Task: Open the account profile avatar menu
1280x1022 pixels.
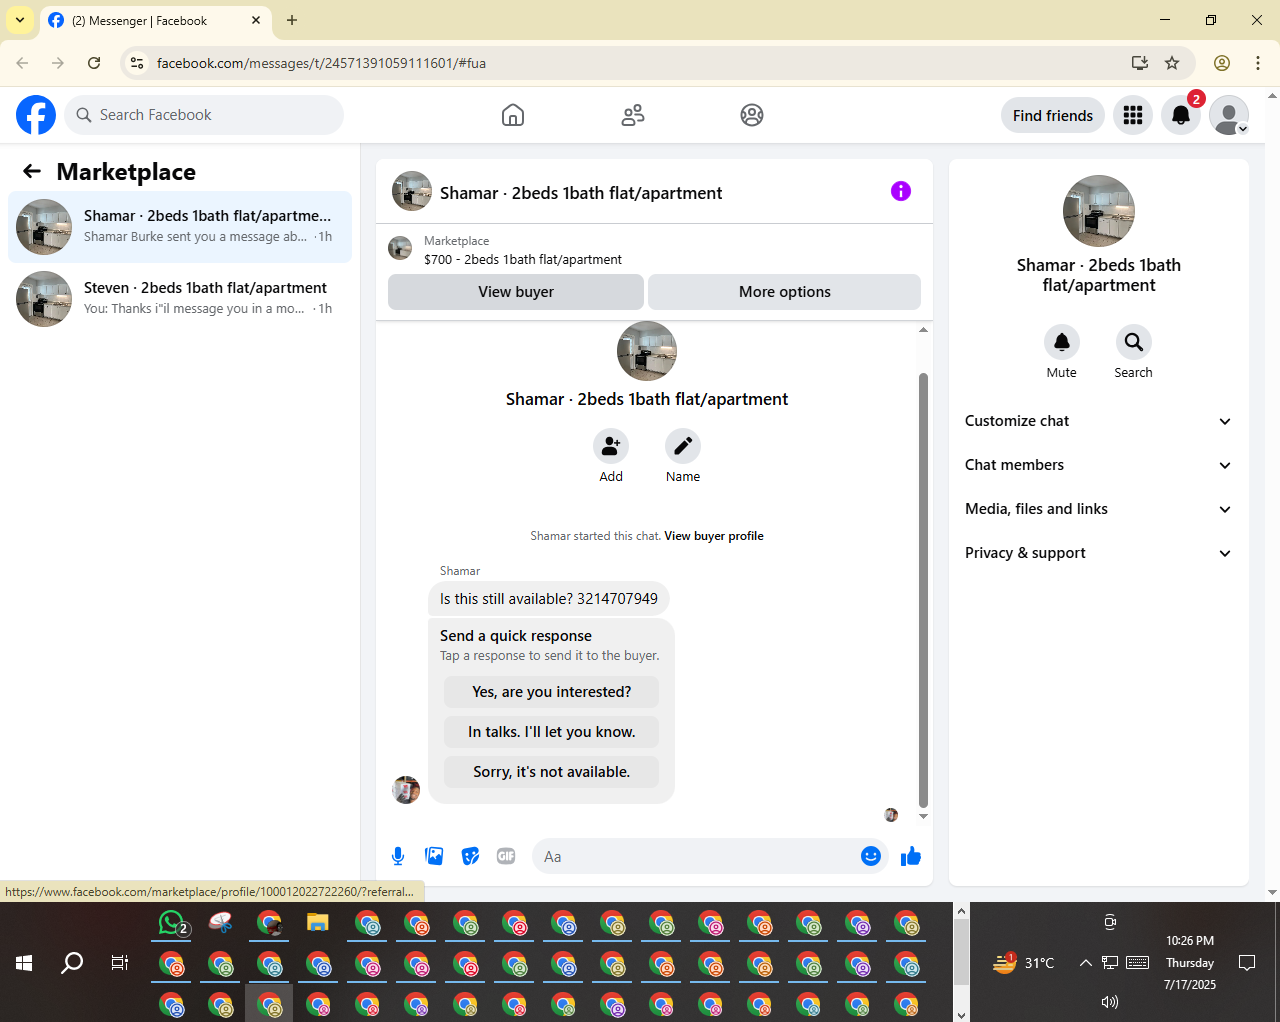Action: pos(1229,115)
